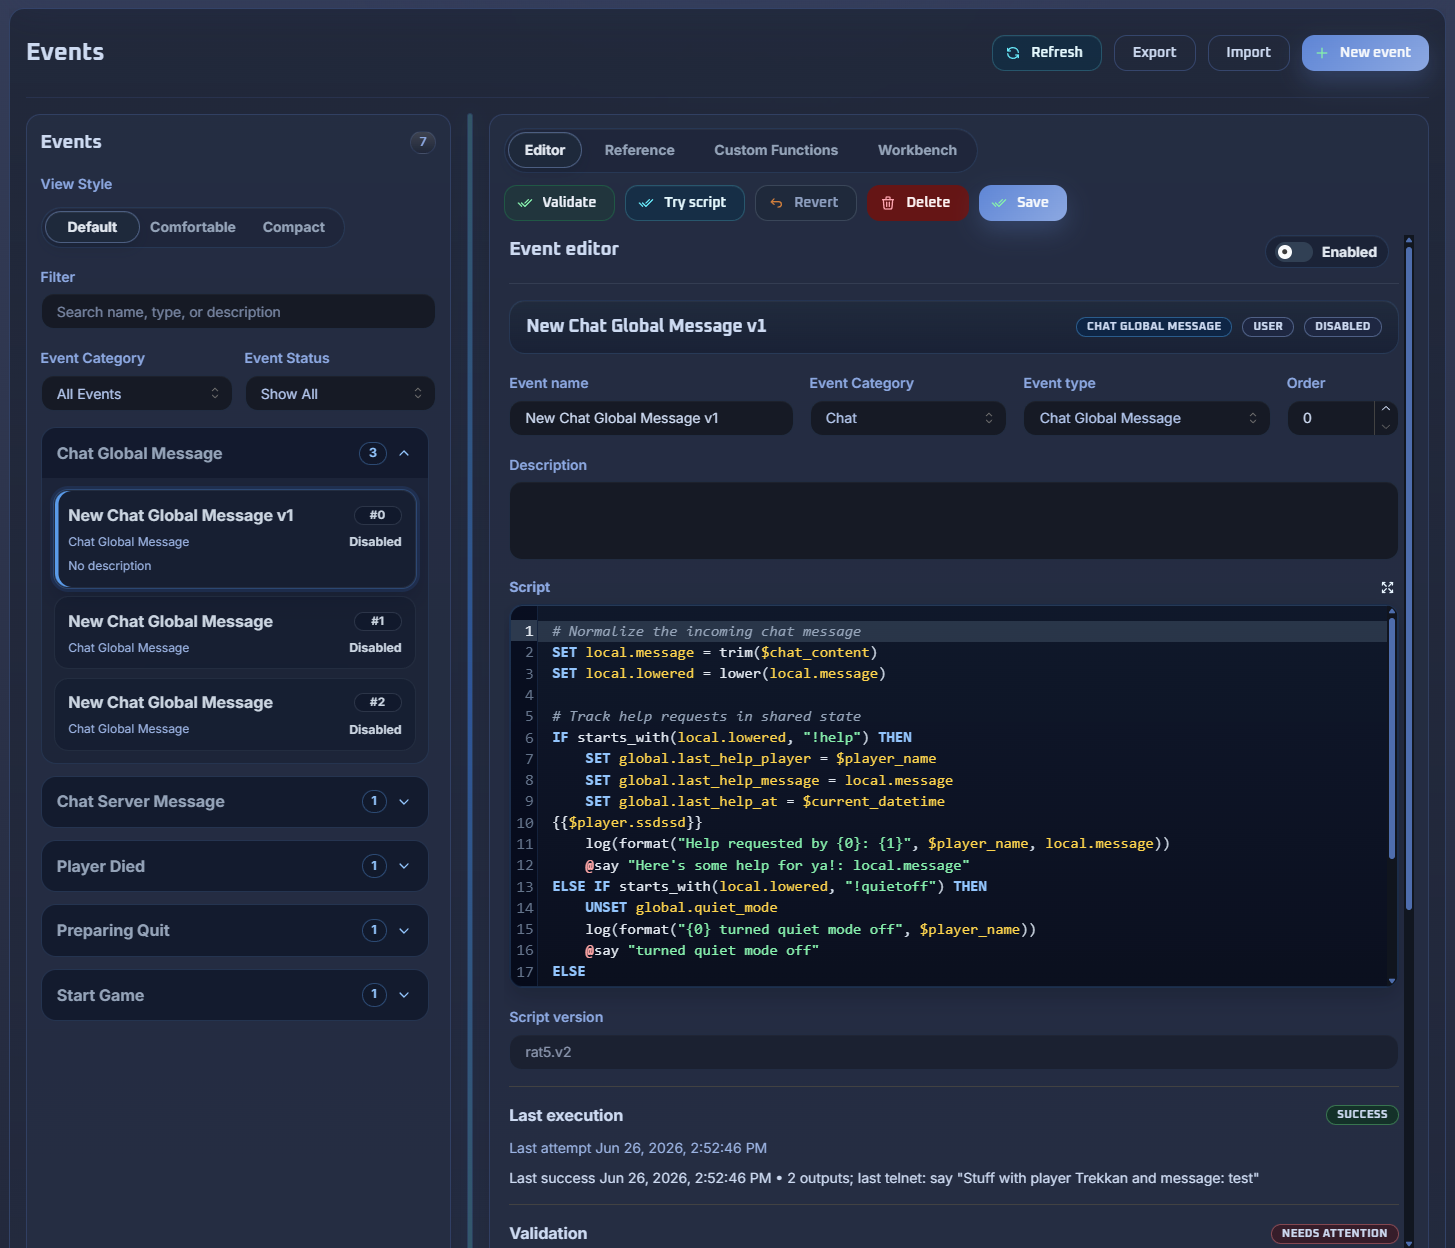Image resolution: width=1455 pixels, height=1248 pixels.
Task: Click the Save button
Action: 1022,203
